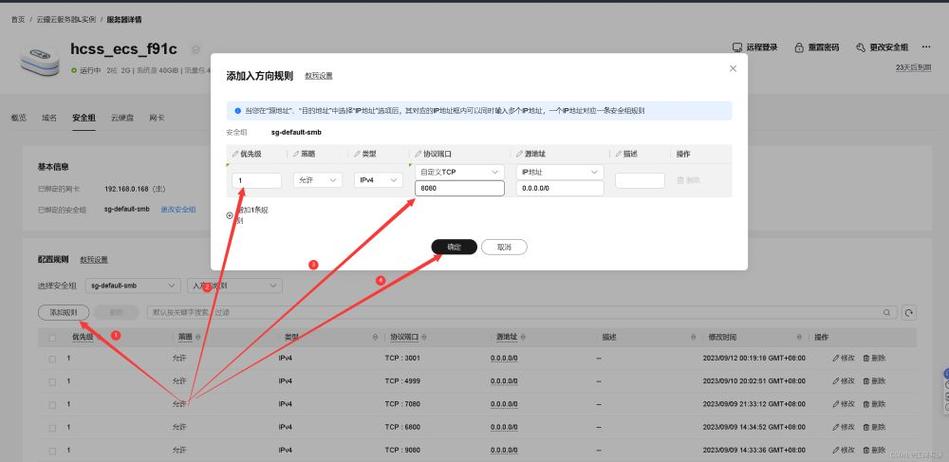
Task: Select the 安全组 tab
Action: (x=84, y=118)
